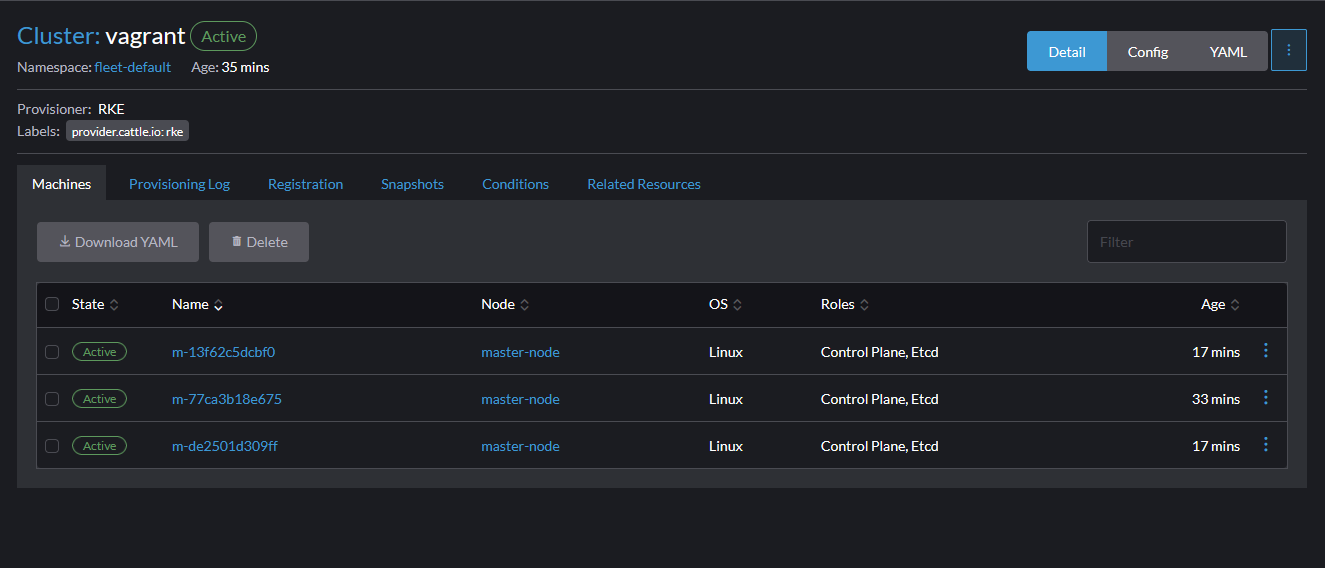Open the Snapshots tab
Screen dimensions: 1325x568
412,184
